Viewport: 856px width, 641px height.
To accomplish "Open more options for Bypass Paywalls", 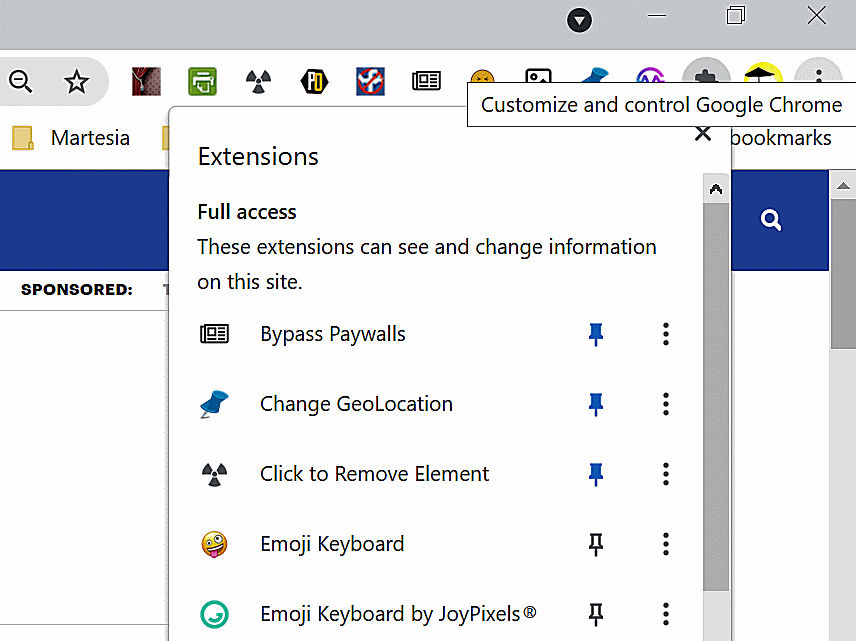I will click(x=665, y=334).
